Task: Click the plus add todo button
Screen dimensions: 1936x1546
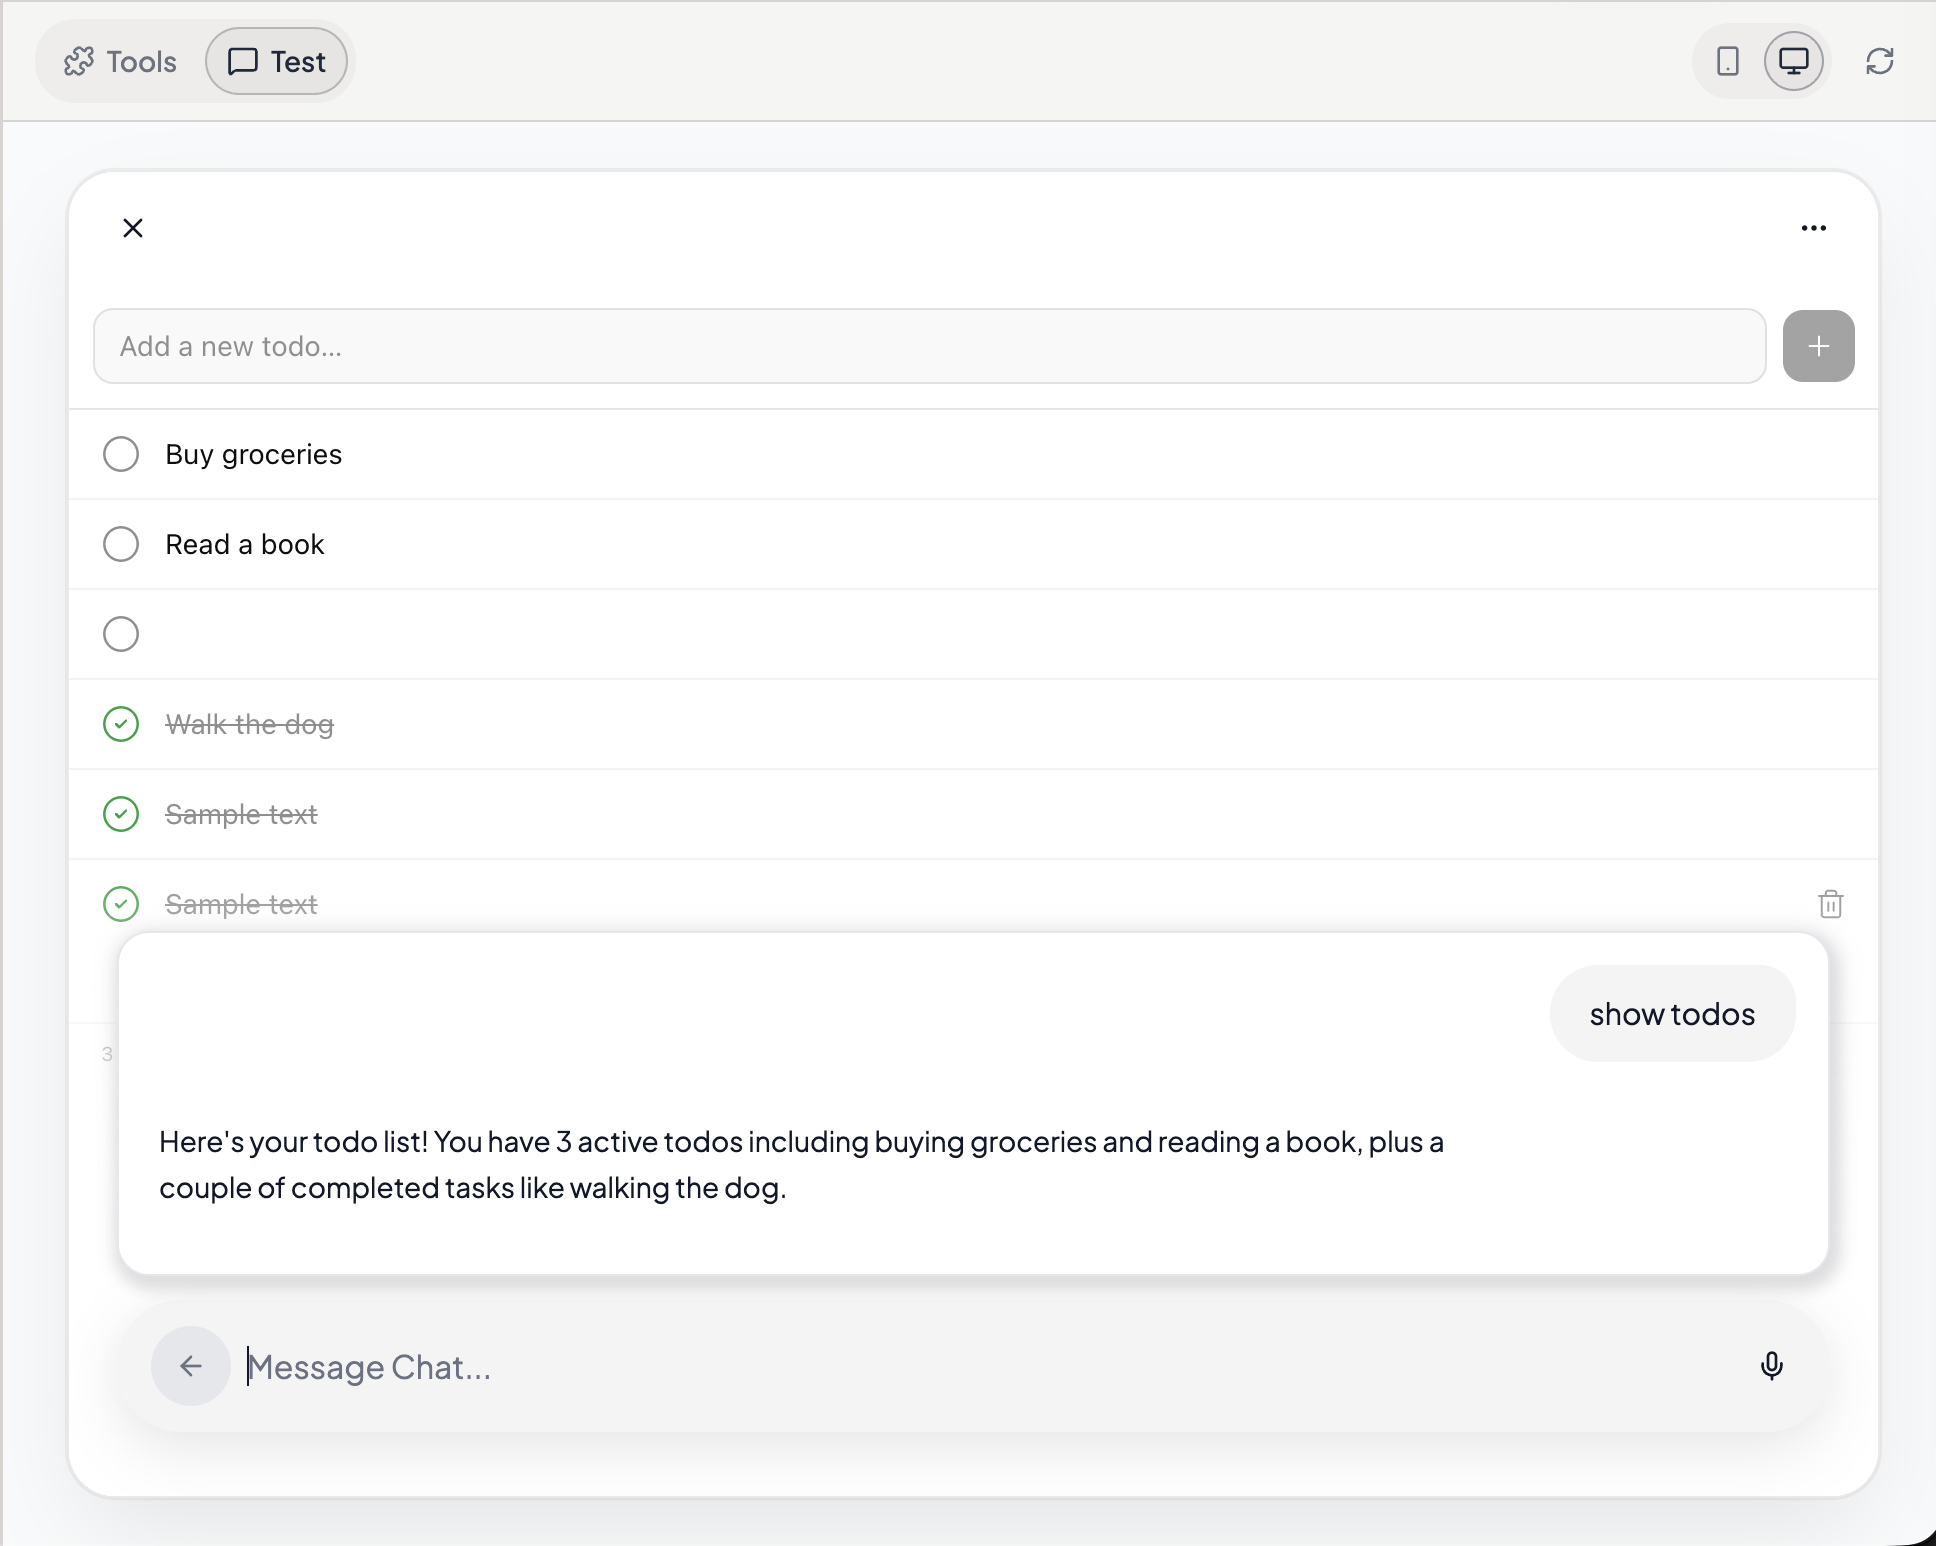Action: coord(1819,346)
